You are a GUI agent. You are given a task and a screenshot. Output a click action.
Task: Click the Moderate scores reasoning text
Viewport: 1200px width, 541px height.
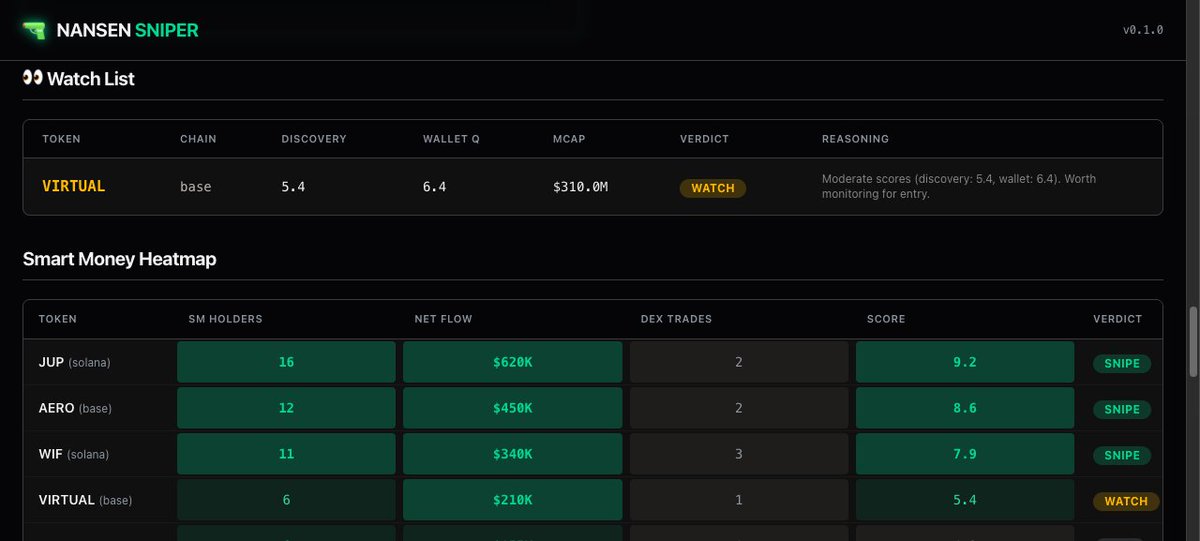[x=959, y=187]
